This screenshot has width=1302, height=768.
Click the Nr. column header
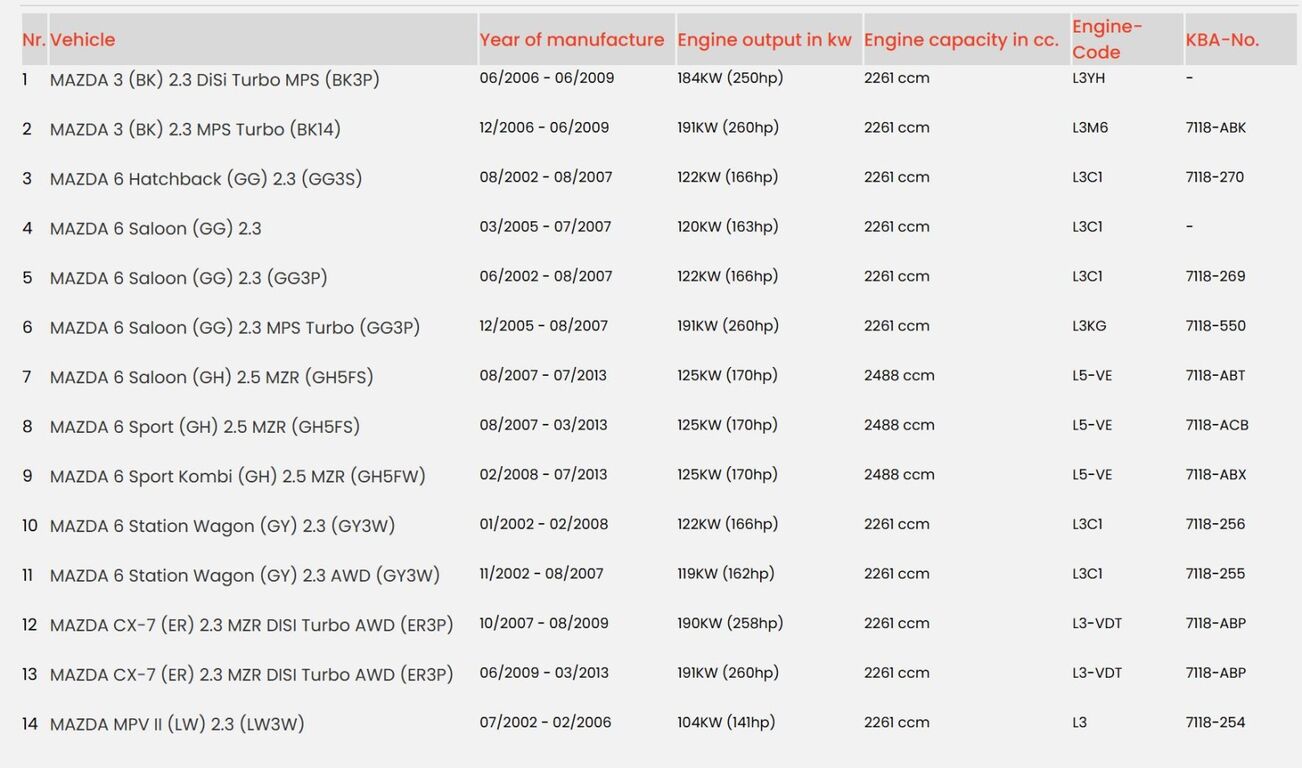(x=34, y=40)
